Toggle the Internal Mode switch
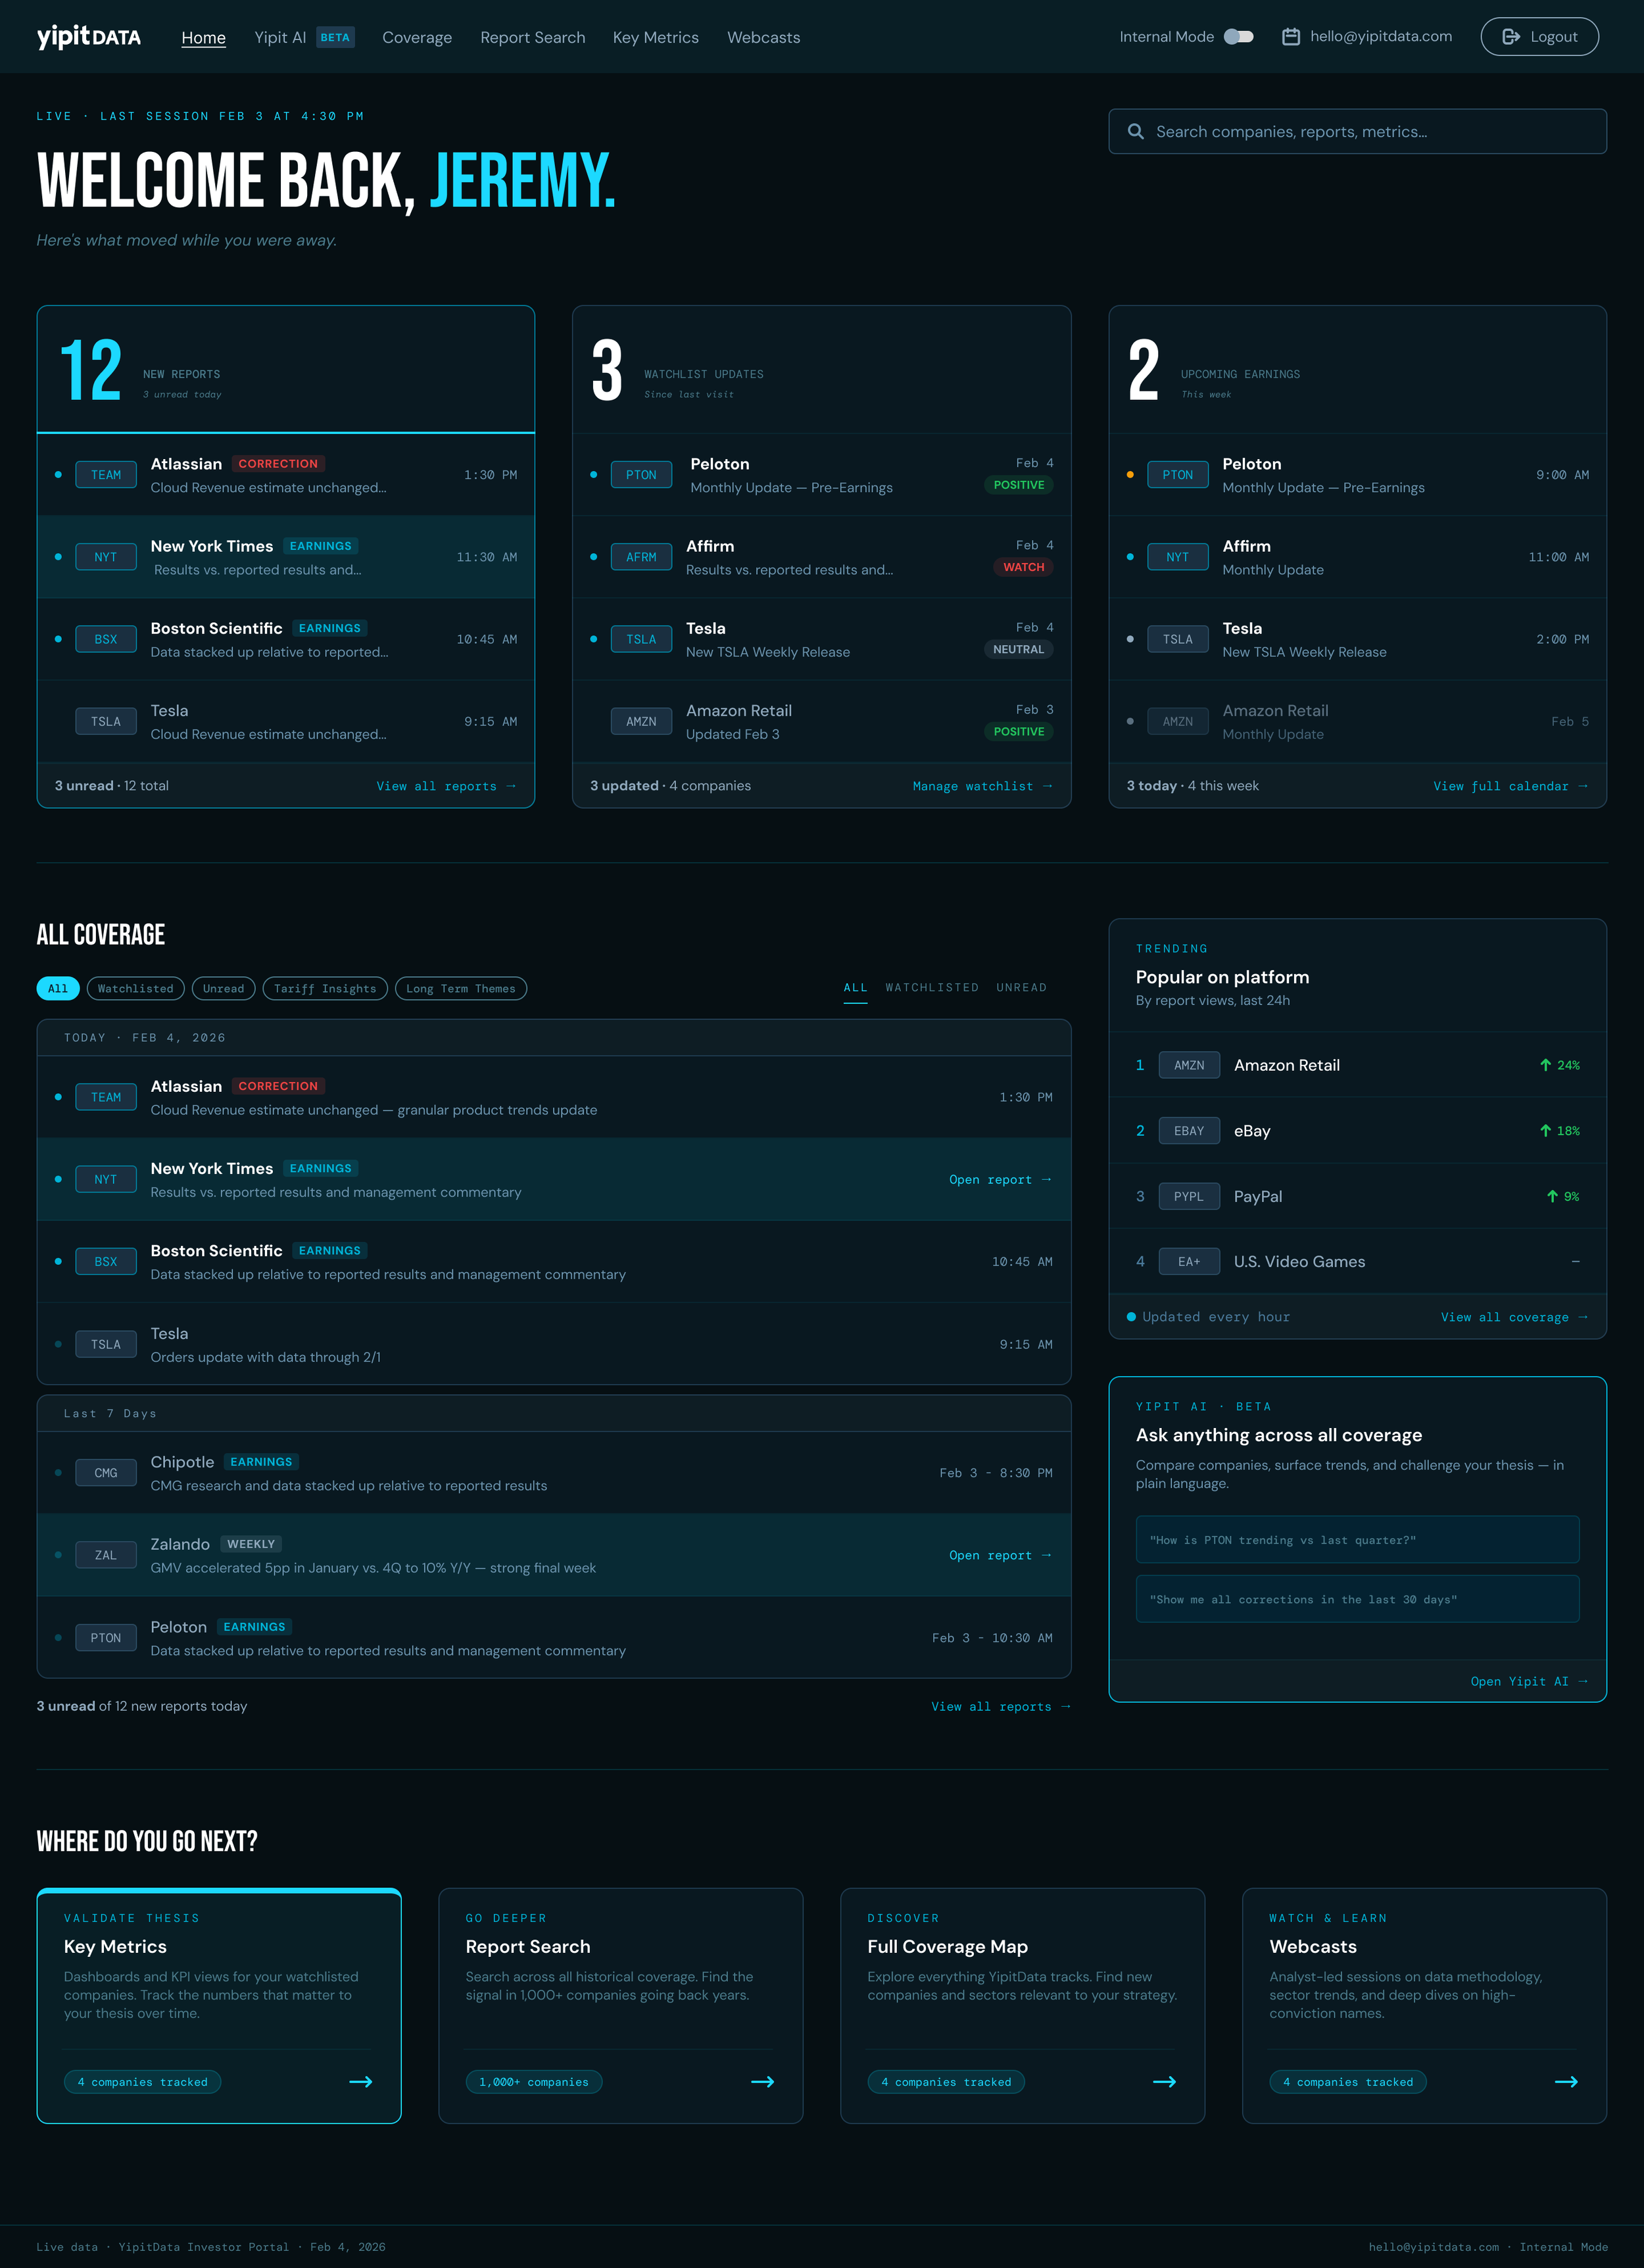1644x2268 pixels. click(x=1238, y=37)
